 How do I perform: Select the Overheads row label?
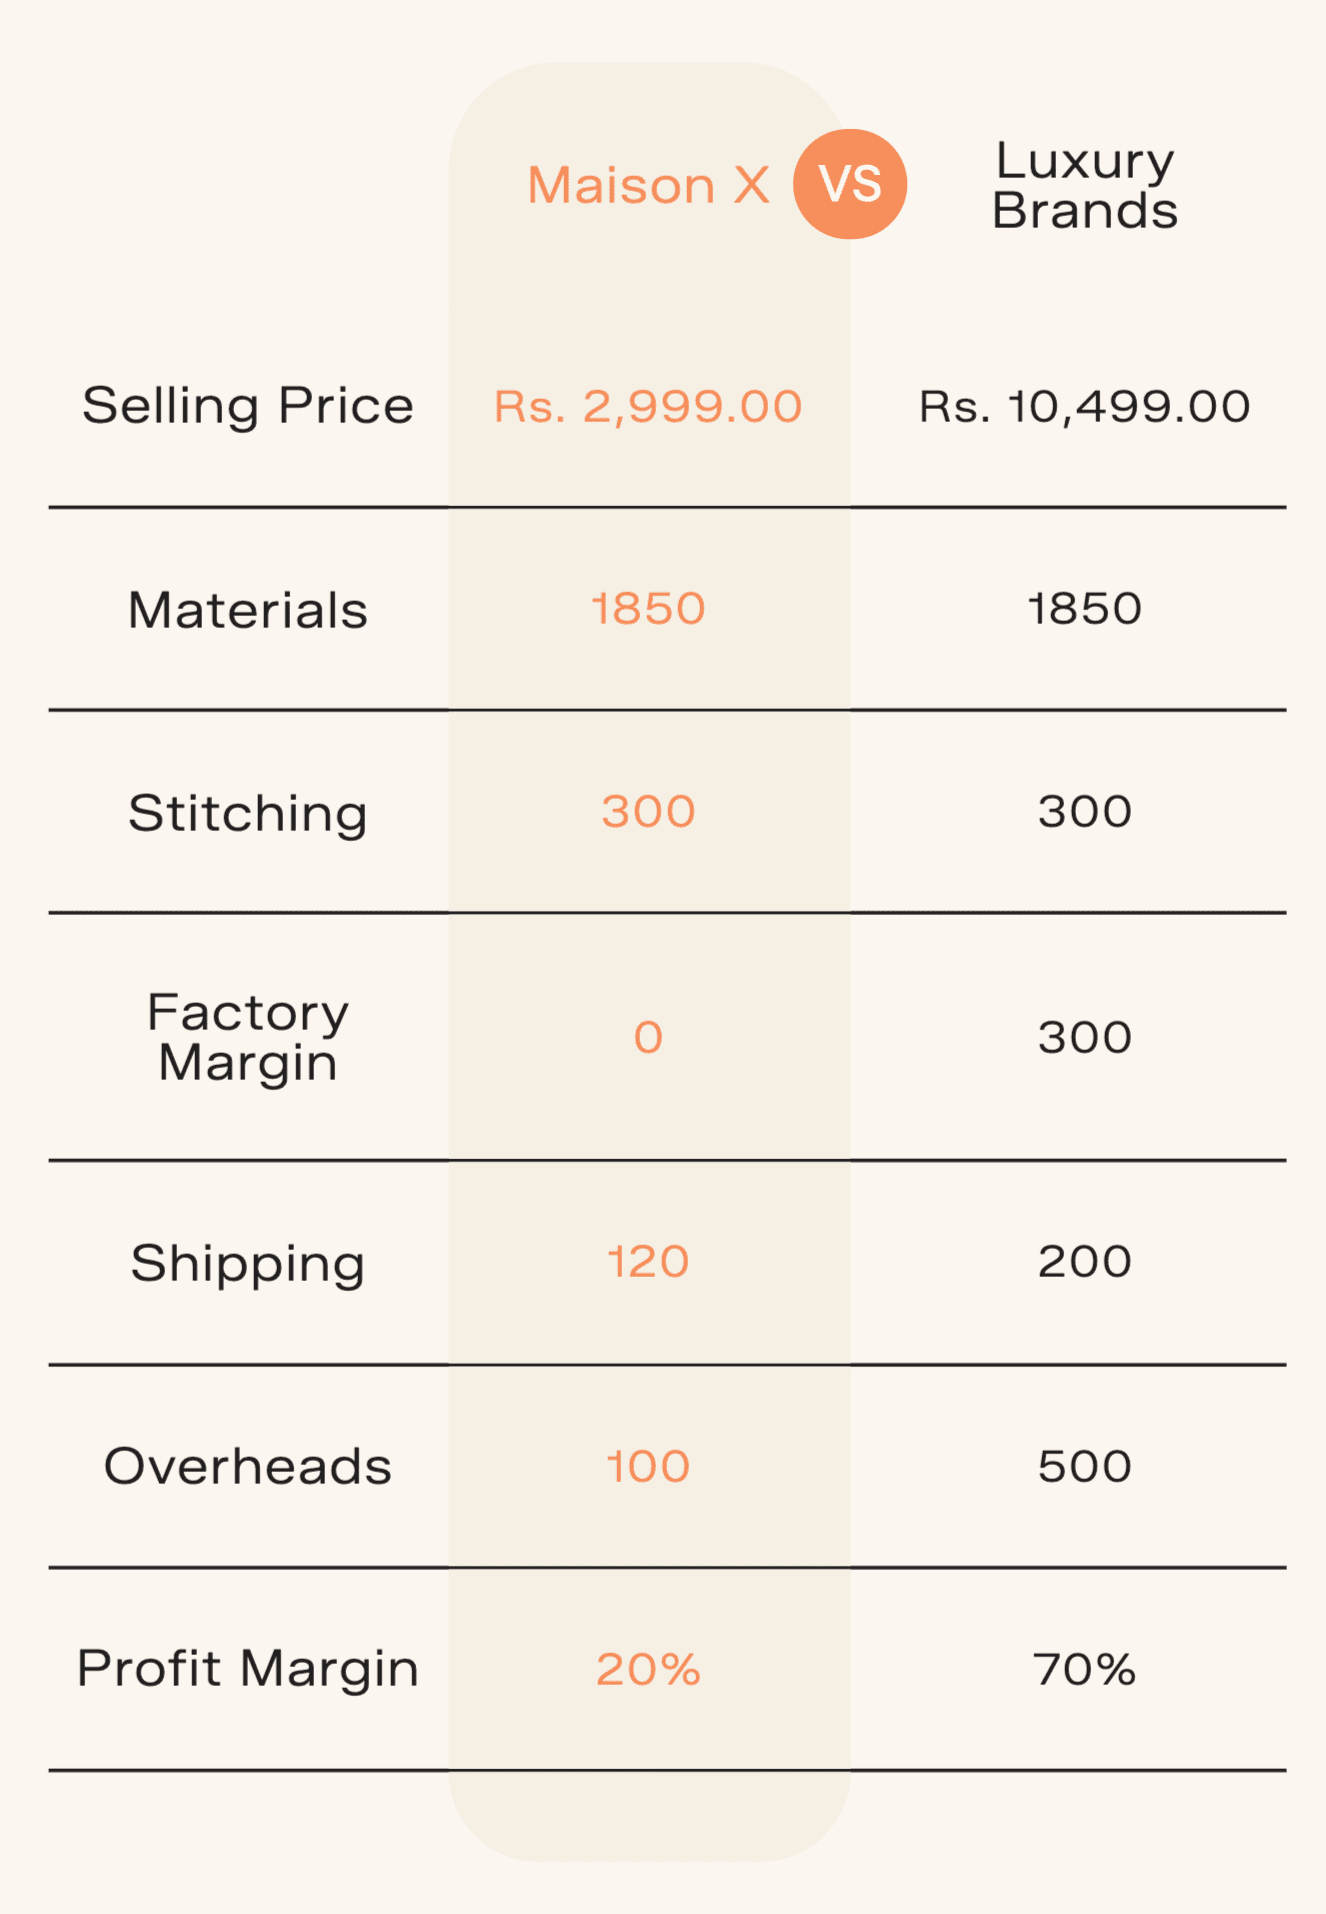click(x=248, y=1467)
